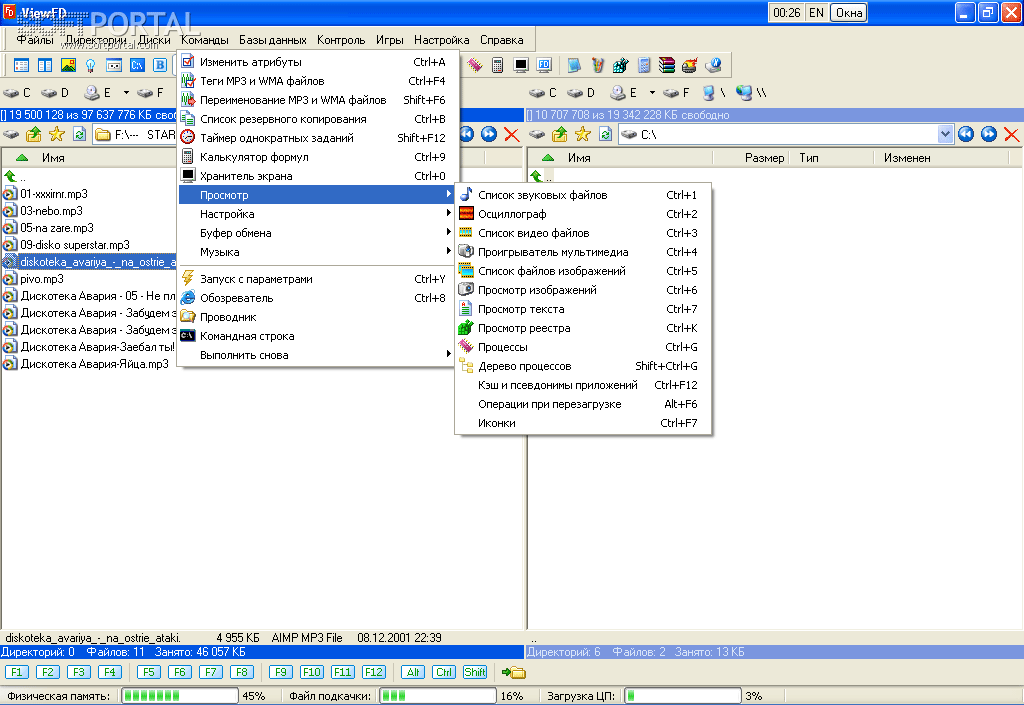This screenshot has width=1024, height=705.
Task: Open the Базы данных menu
Action: click(x=272, y=40)
